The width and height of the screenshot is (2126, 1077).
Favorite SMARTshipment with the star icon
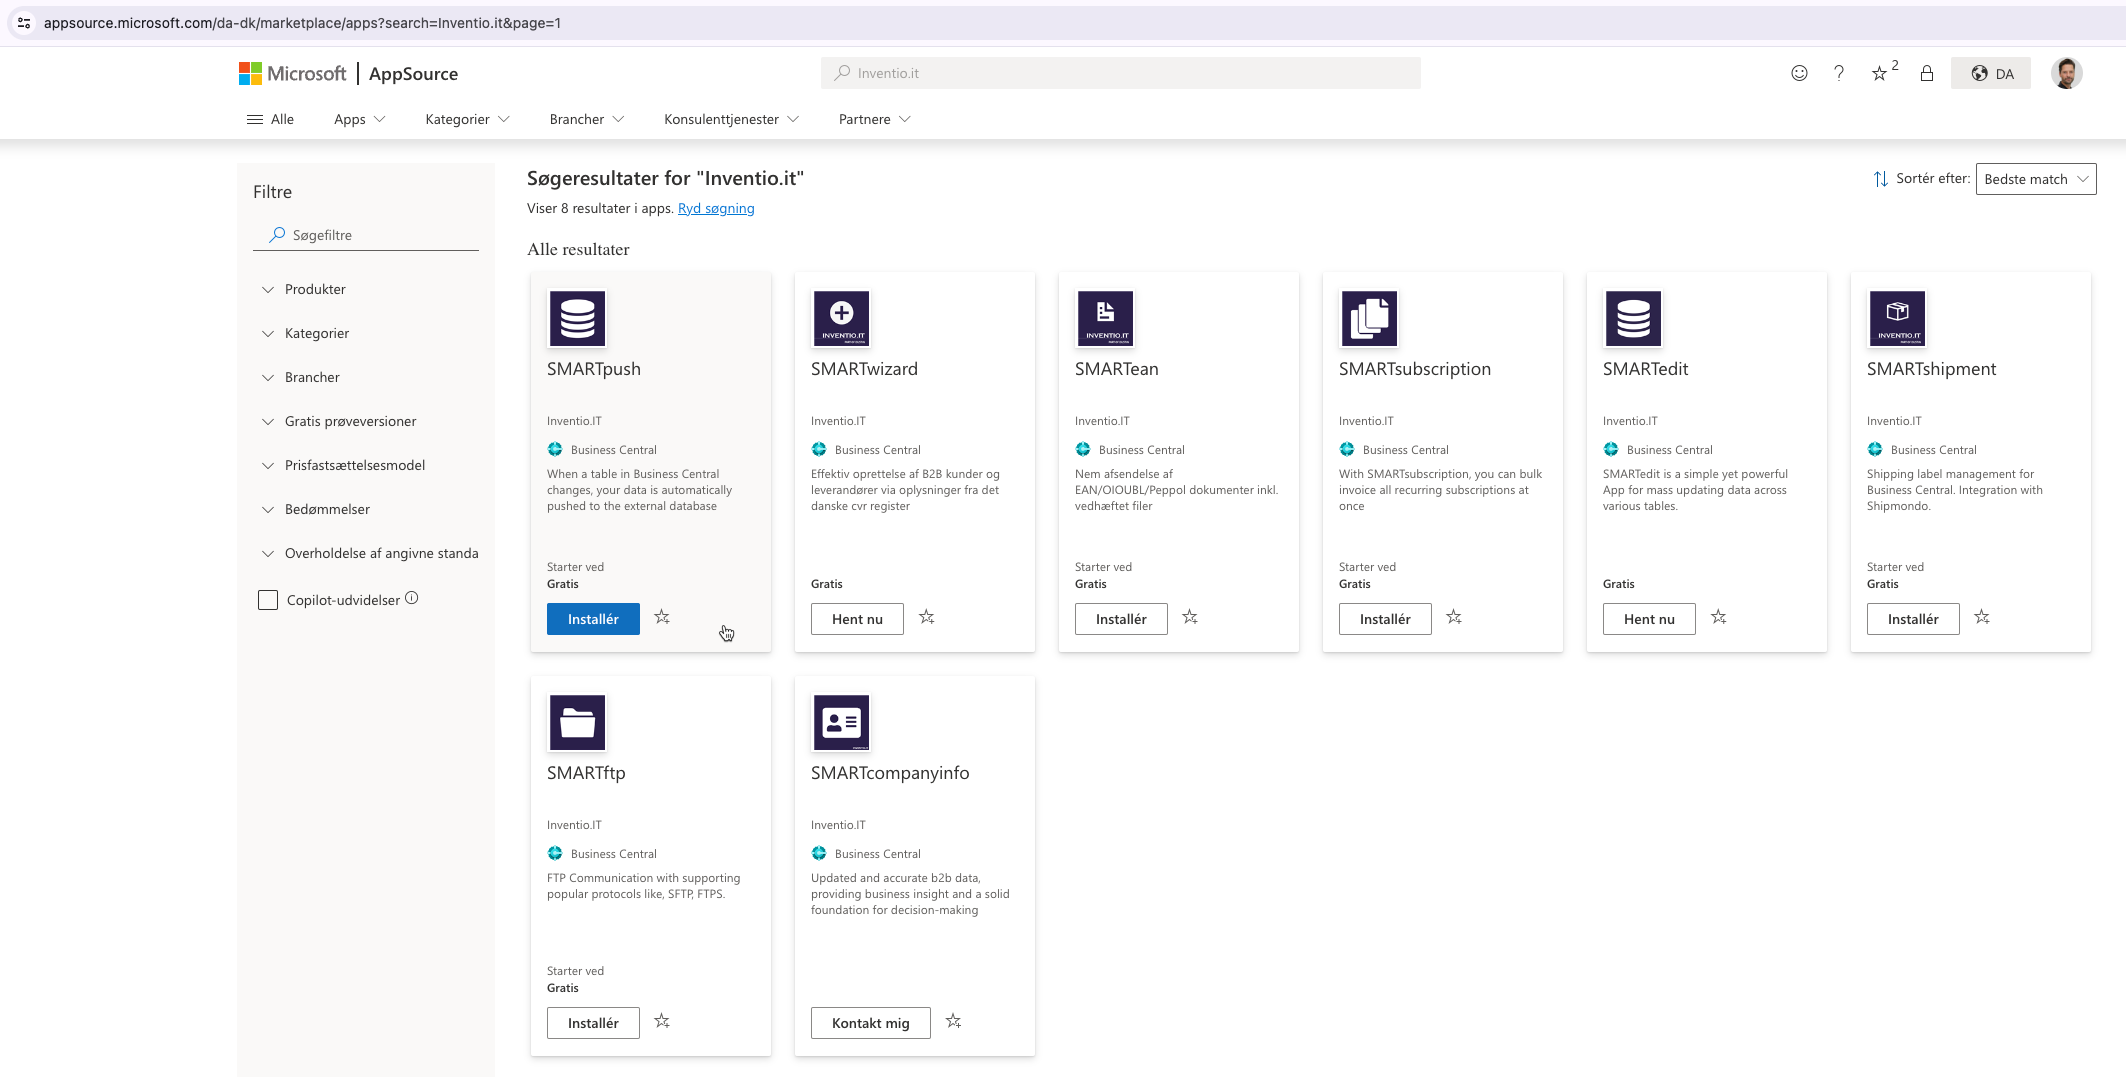1982,617
